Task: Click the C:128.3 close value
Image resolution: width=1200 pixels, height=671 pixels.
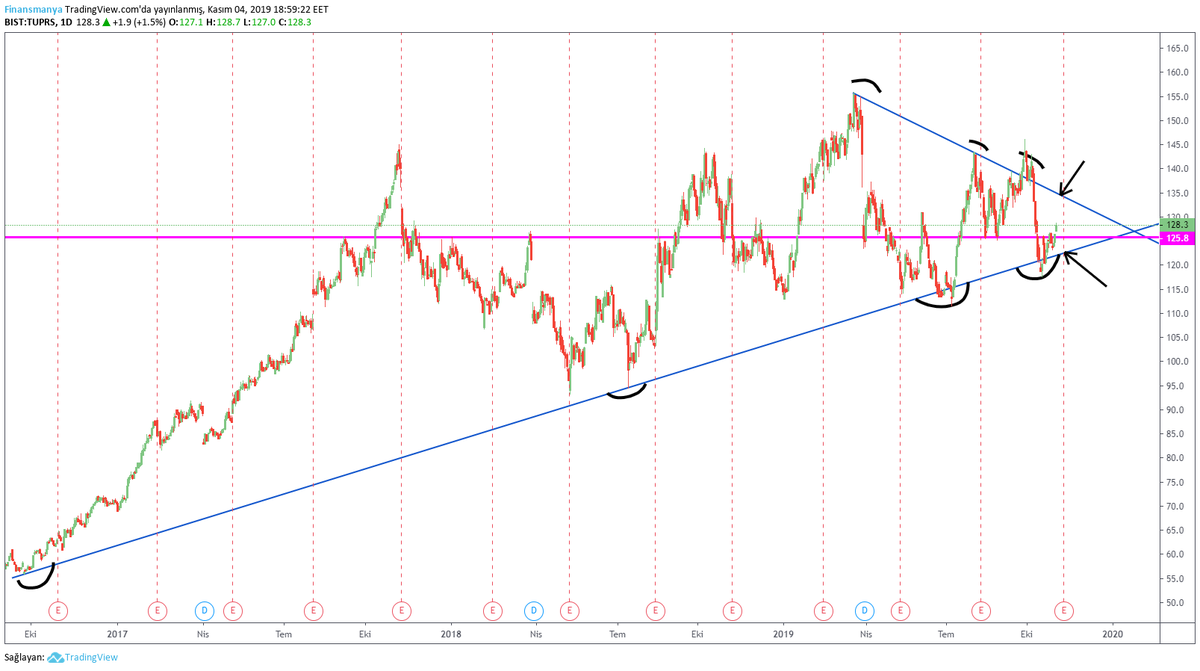Action: 295,21
